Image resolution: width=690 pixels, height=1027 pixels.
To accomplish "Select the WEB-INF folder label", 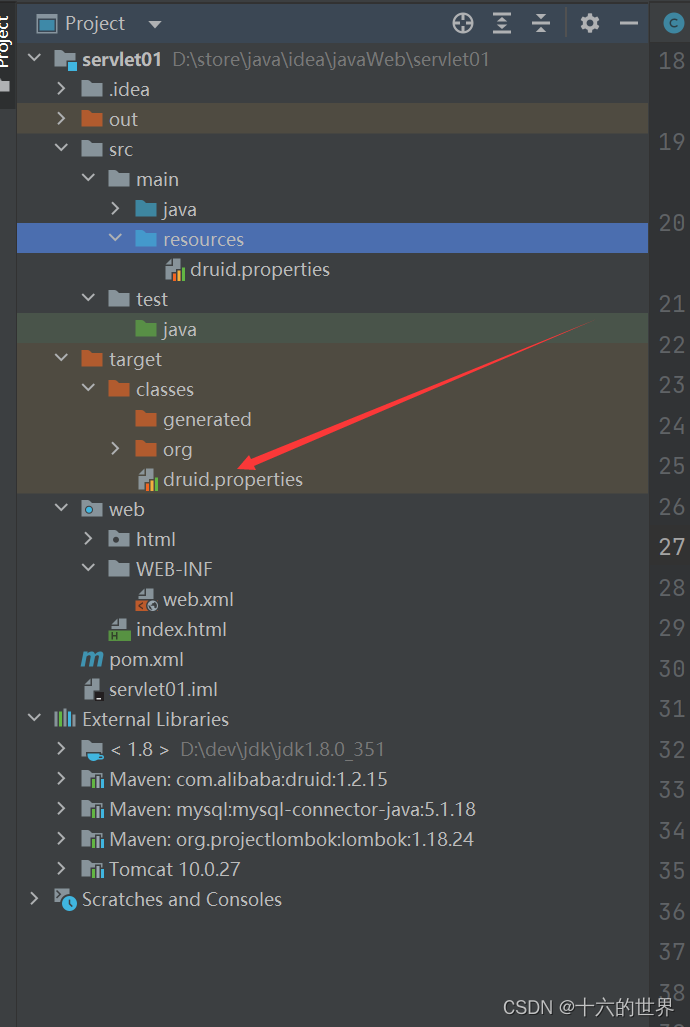I will click(x=174, y=570).
